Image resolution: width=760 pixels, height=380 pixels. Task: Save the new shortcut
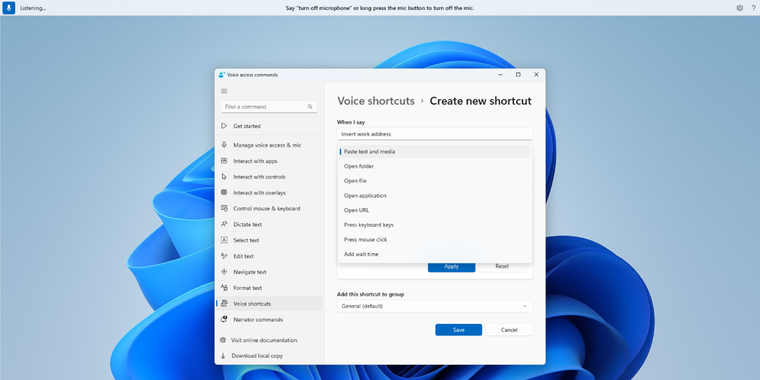pyautogui.click(x=459, y=330)
